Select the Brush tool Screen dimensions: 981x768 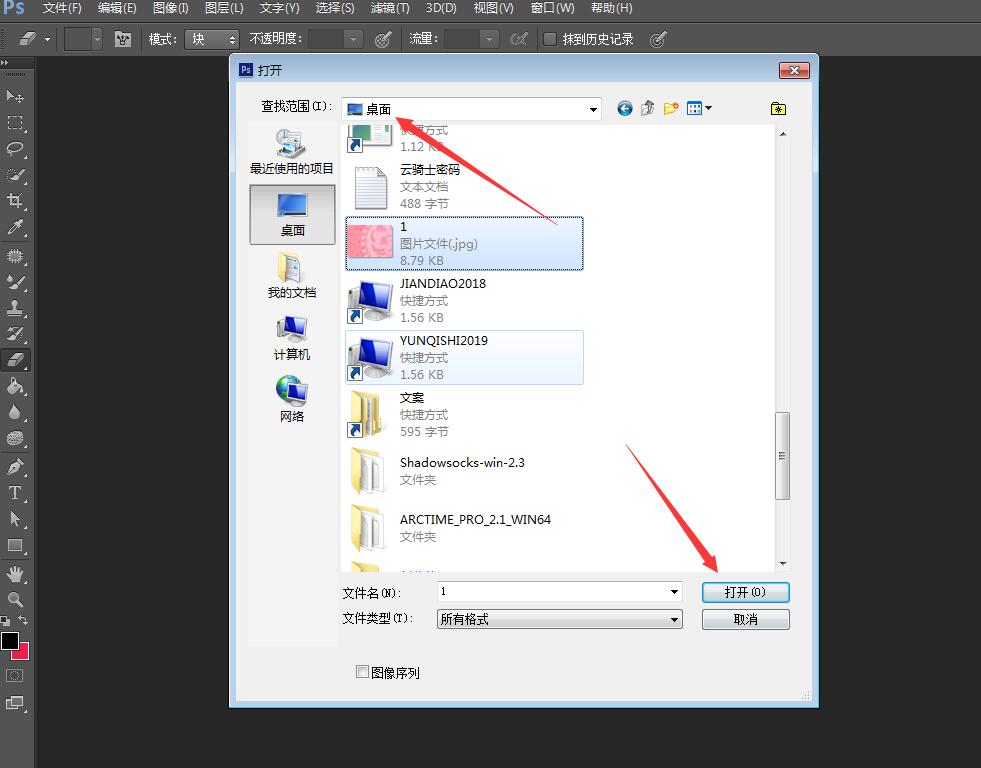[x=14, y=282]
